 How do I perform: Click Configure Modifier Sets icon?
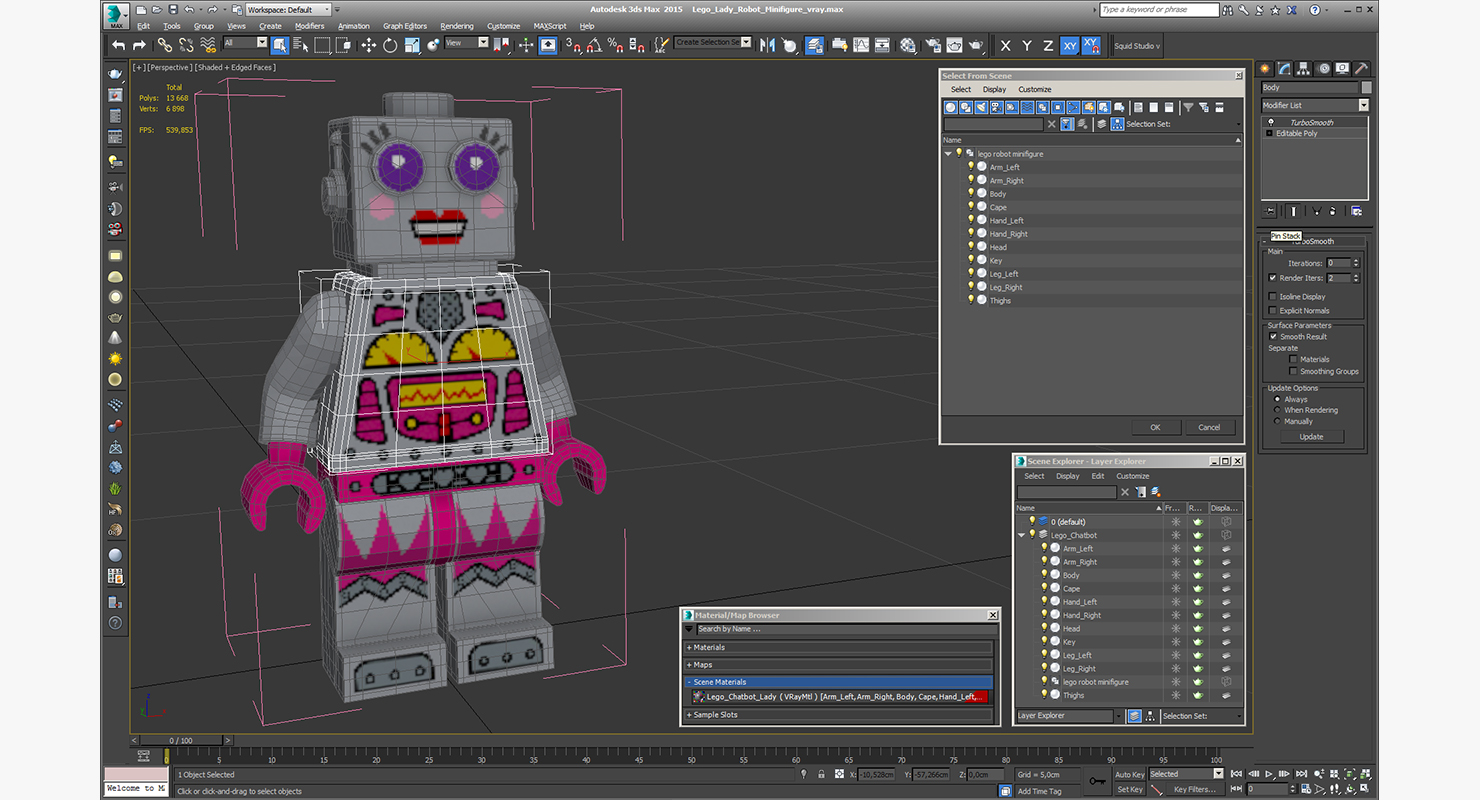coord(1356,211)
